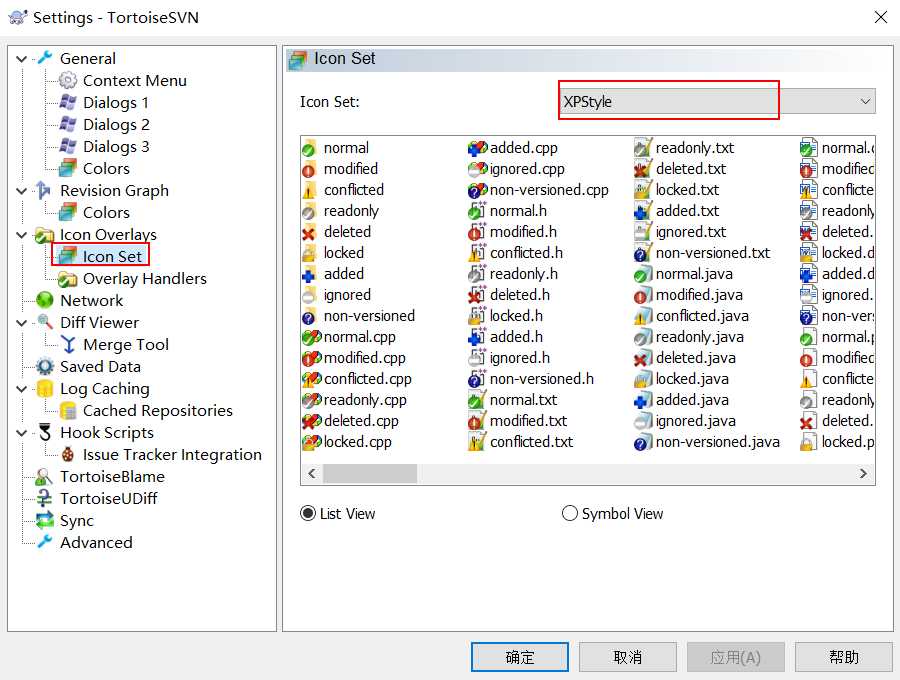Viewport: 900px width, 680px height.
Task: Click the horizontal scrollbar thumb
Action: (x=370, y=473)
